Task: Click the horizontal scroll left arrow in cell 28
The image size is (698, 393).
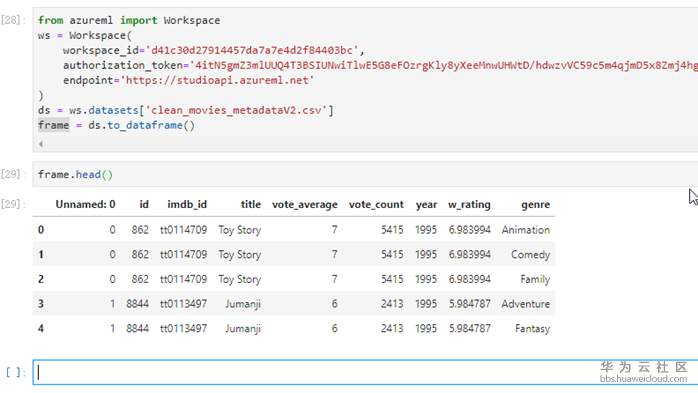Action: point(41,144)
